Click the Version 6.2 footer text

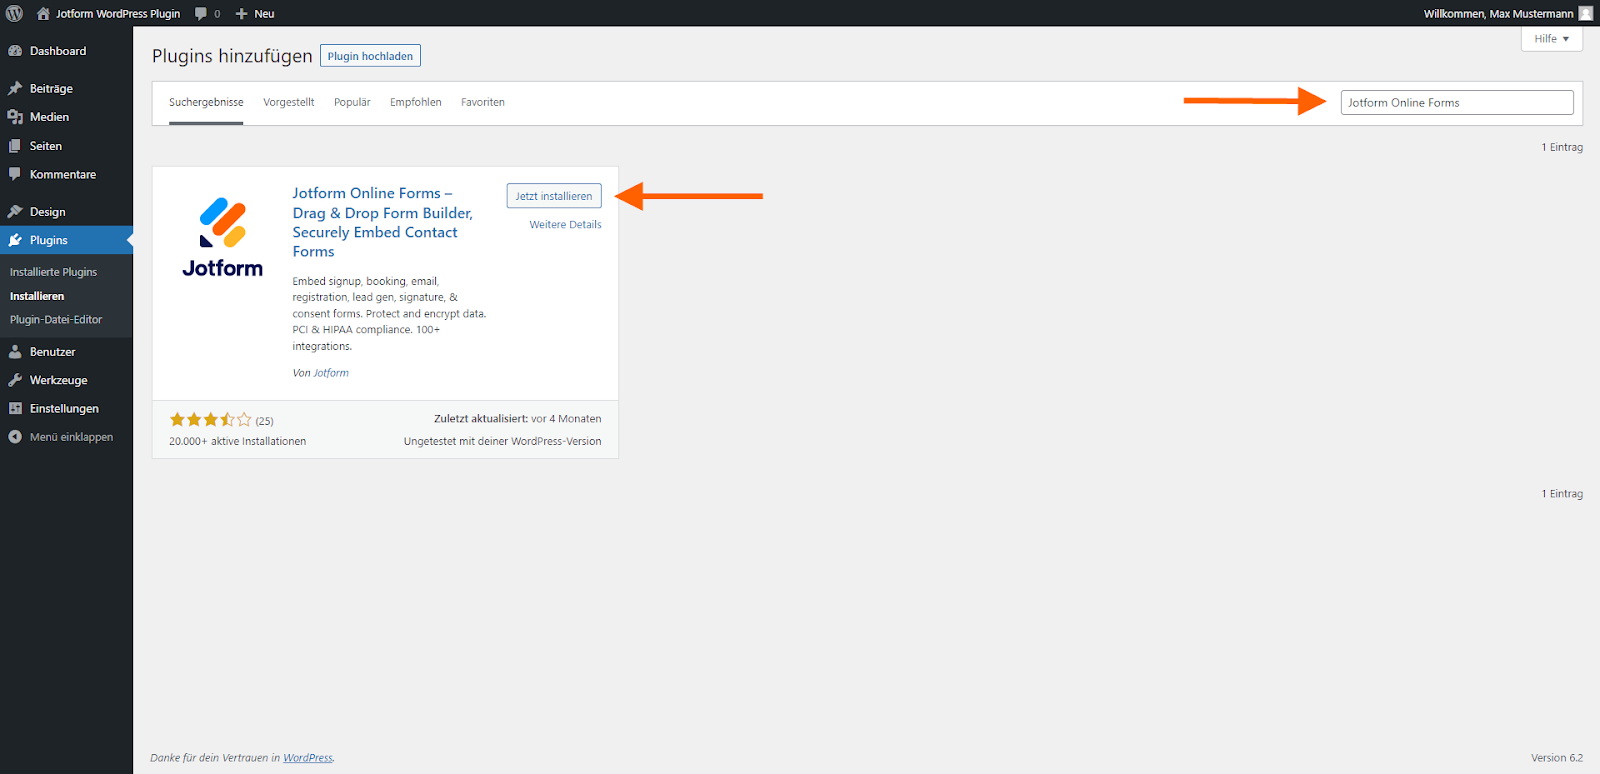pos(1557,758)
